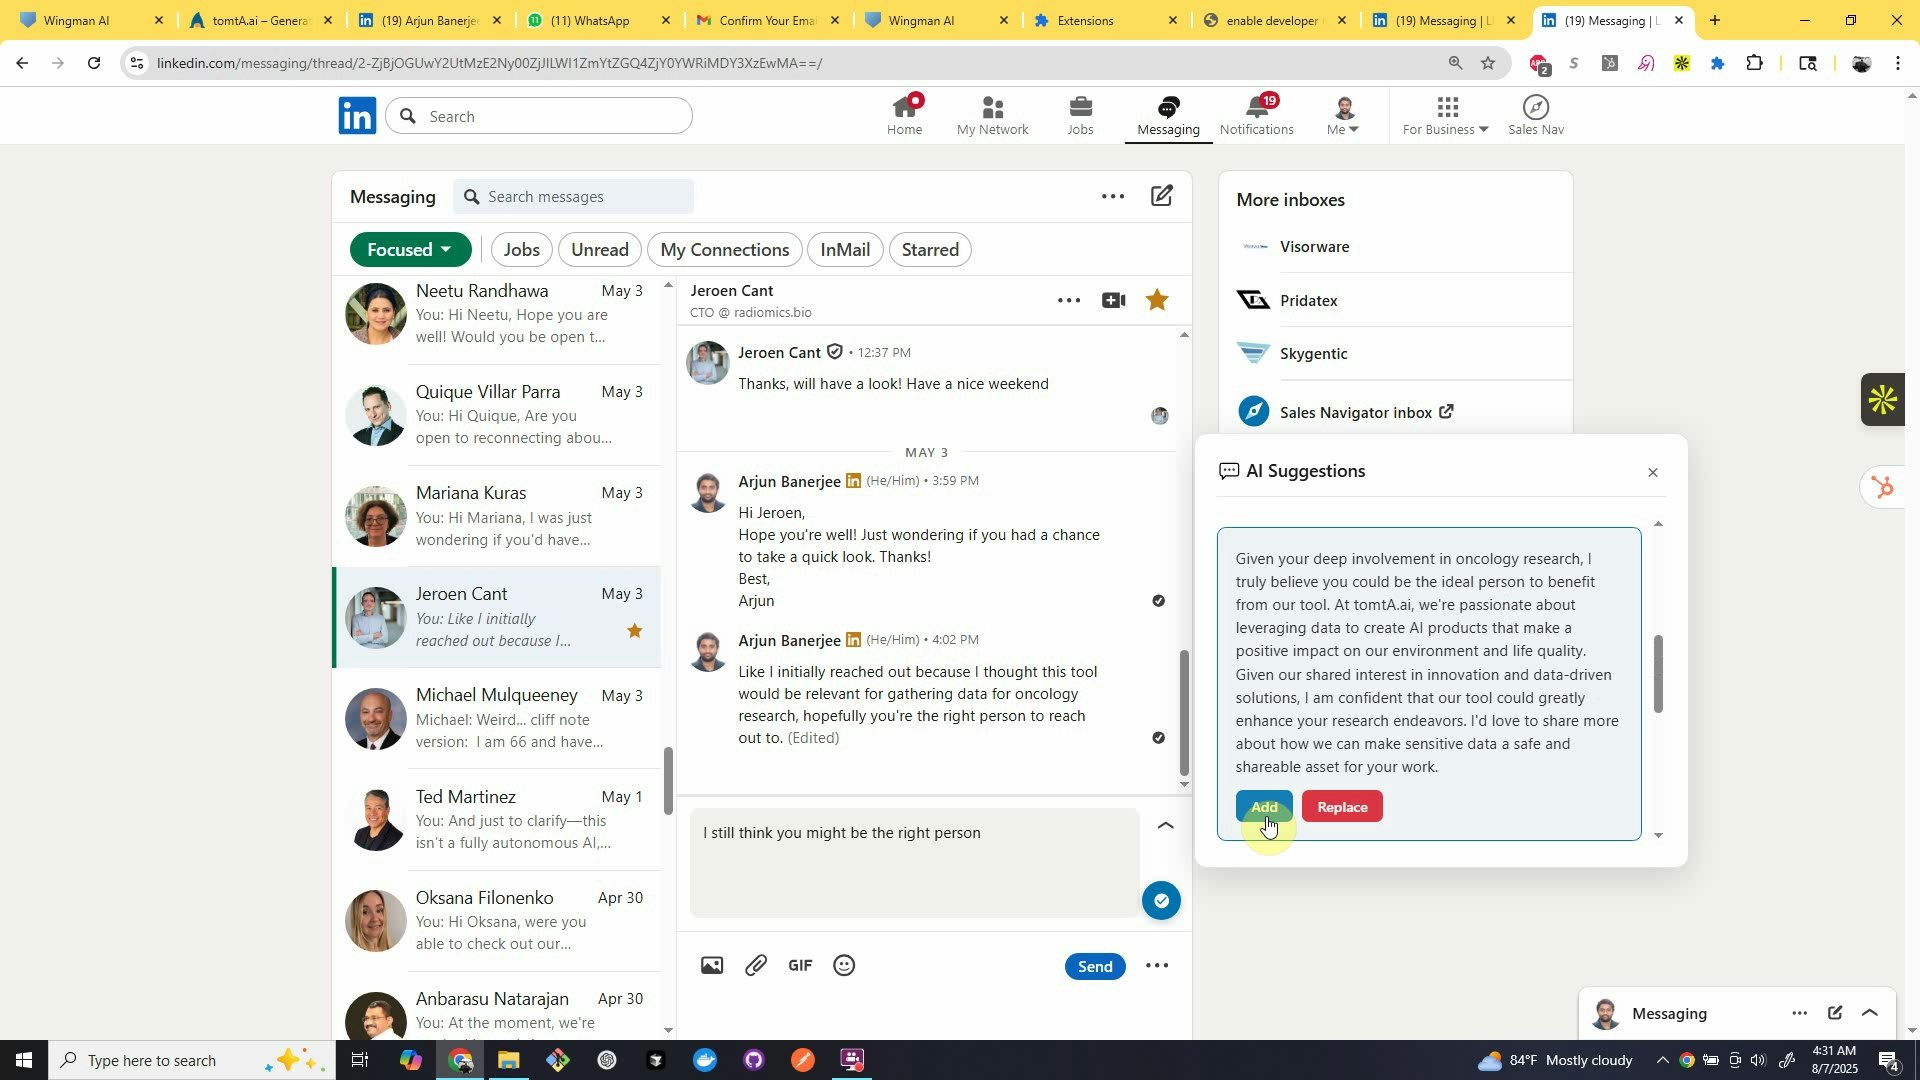This screenshot has width=1920, height=1080.
Task: Click the AI Suggestions scrollbar thumb
Action: point(1658,674)
